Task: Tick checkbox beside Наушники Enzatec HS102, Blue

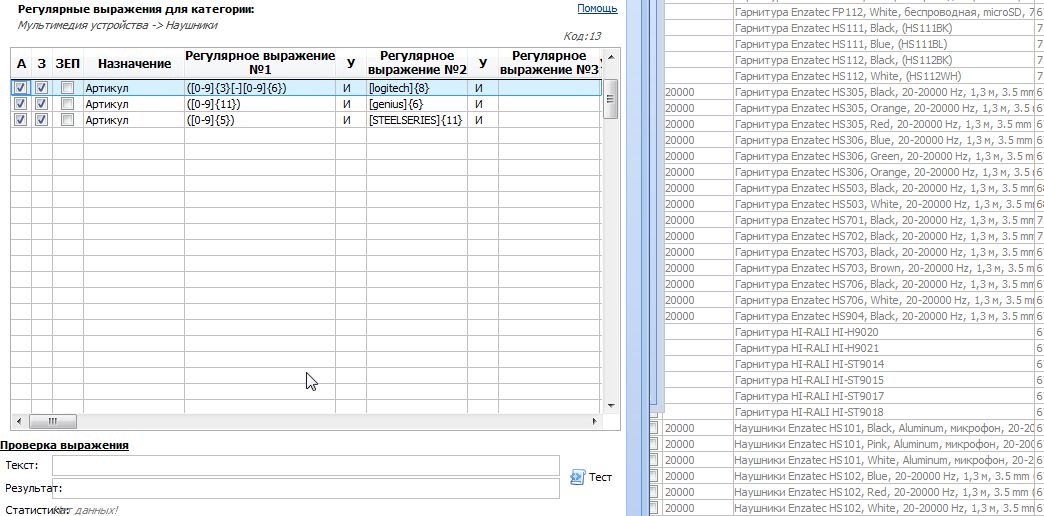Action: click(x=654, y=475)
